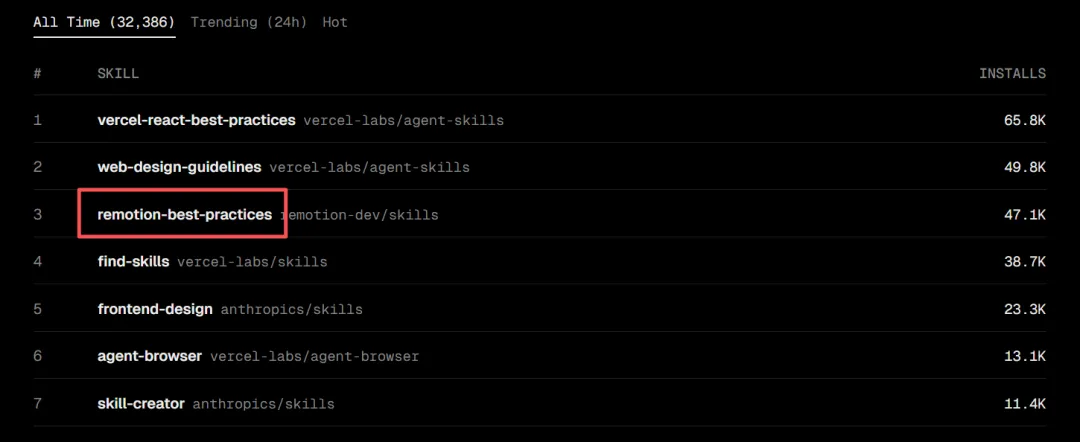
Task: Select the Hot tab
Action: [335, 22]
